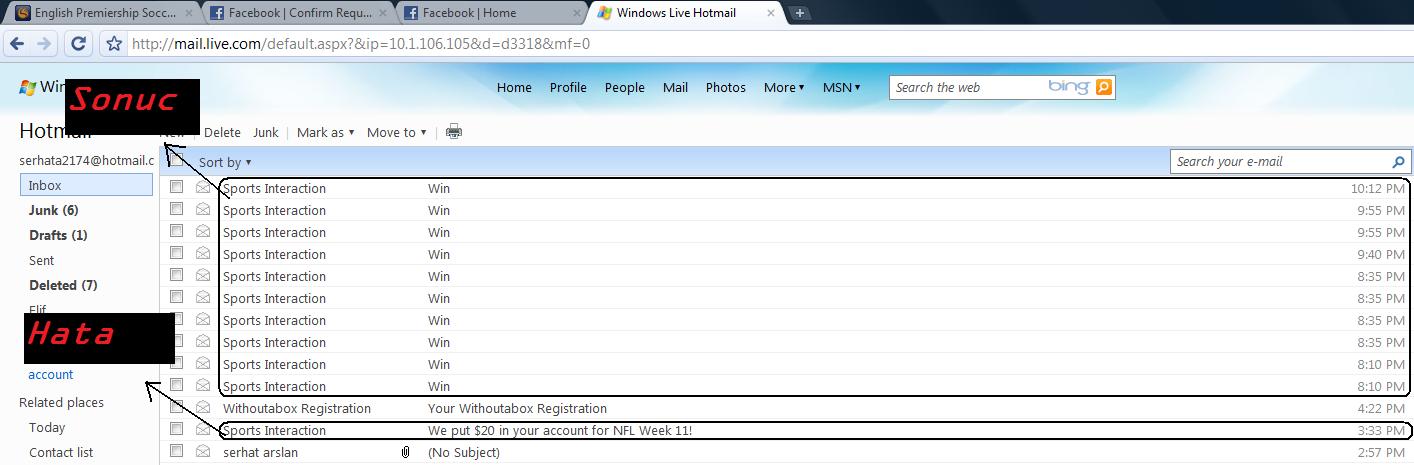Bookmark this page with the star icon

114,44
